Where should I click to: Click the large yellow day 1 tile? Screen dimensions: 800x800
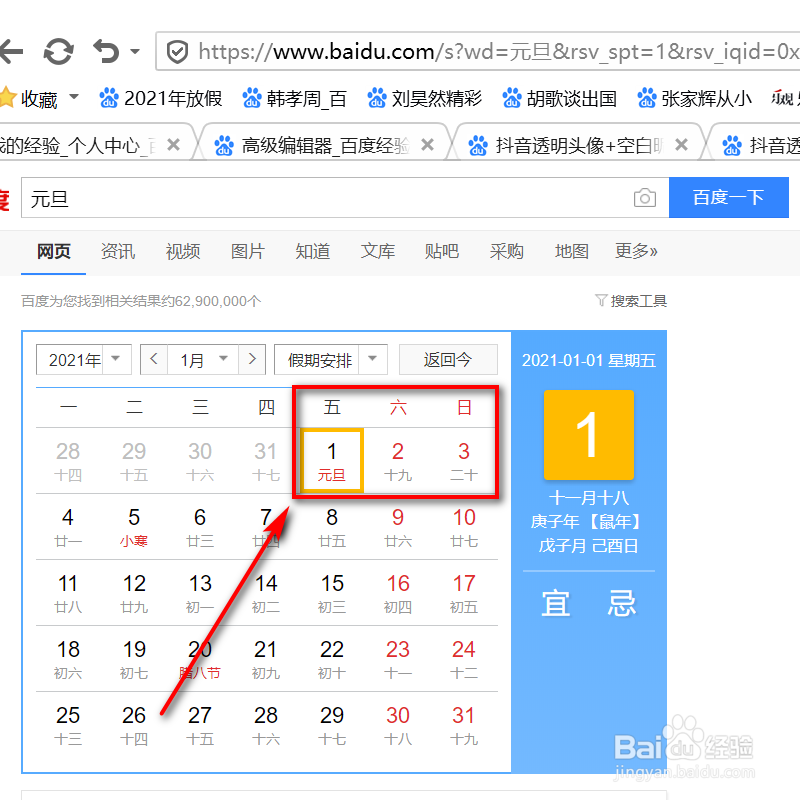589,435
